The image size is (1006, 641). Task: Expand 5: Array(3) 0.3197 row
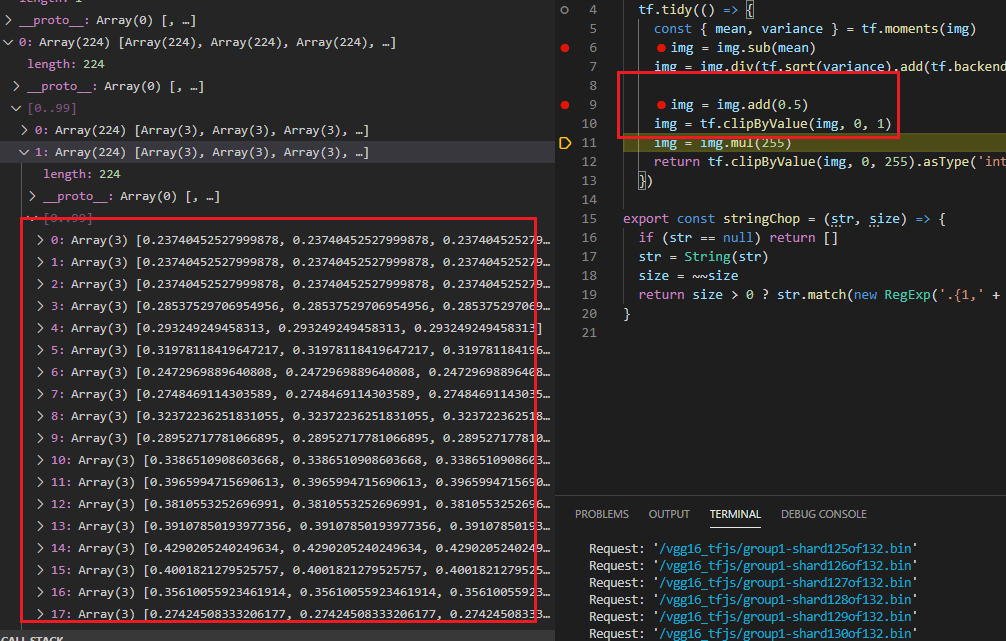[x=40, y=350]
